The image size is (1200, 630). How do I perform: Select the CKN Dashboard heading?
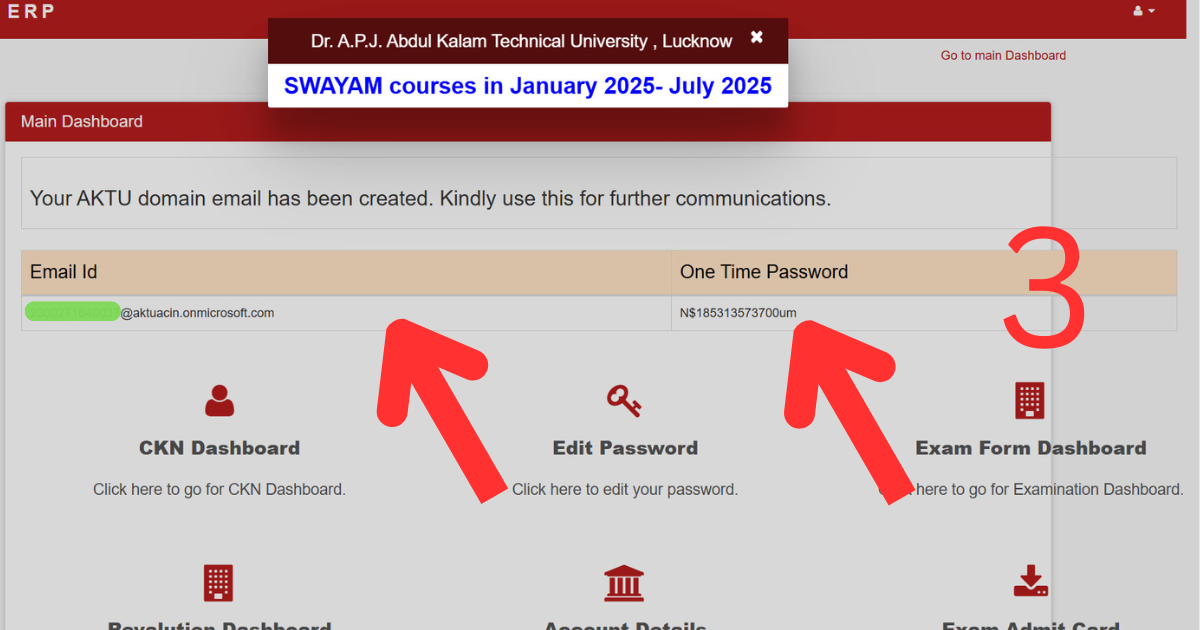219,448
